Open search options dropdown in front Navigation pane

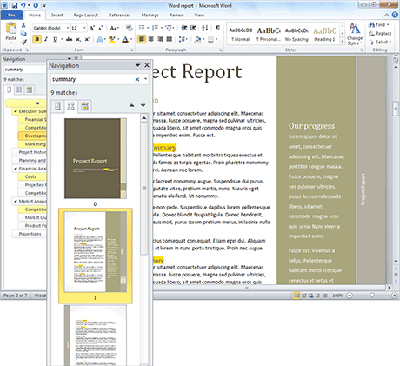145,79
